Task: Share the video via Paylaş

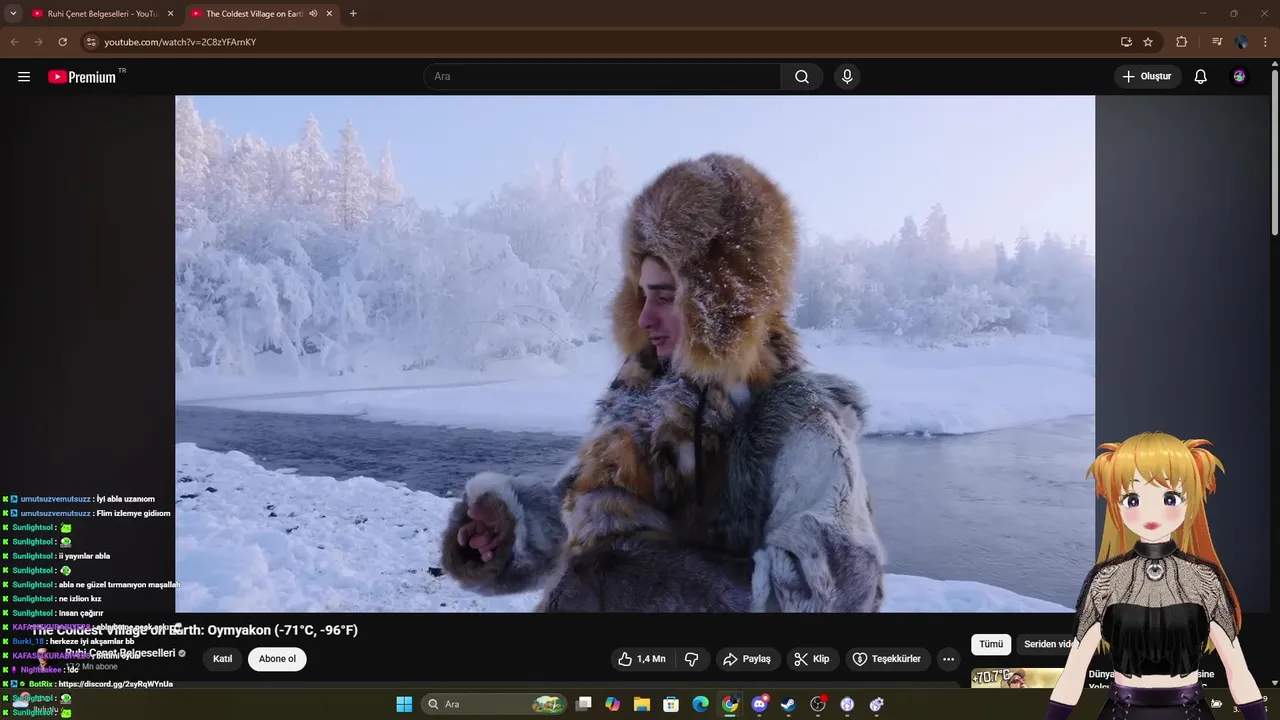Action: pos(747,659)
